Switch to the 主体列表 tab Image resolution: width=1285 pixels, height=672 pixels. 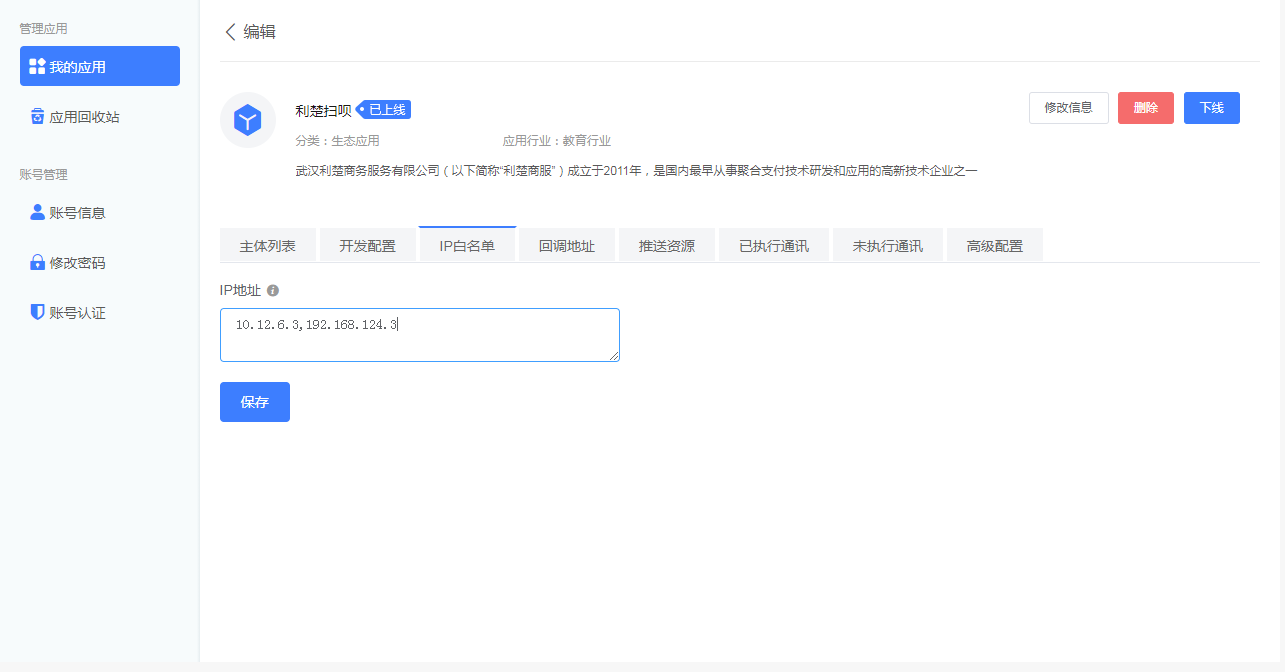[267, 244]
